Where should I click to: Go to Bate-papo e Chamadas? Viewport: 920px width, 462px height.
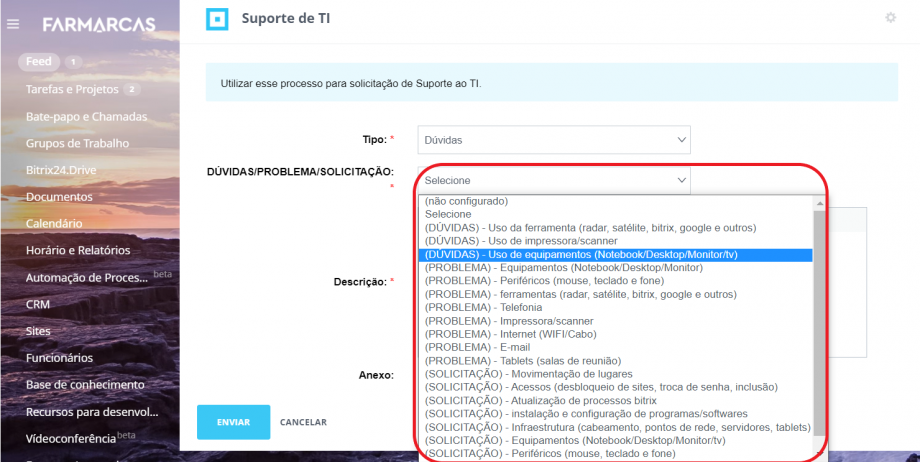[x=86, y=116]
